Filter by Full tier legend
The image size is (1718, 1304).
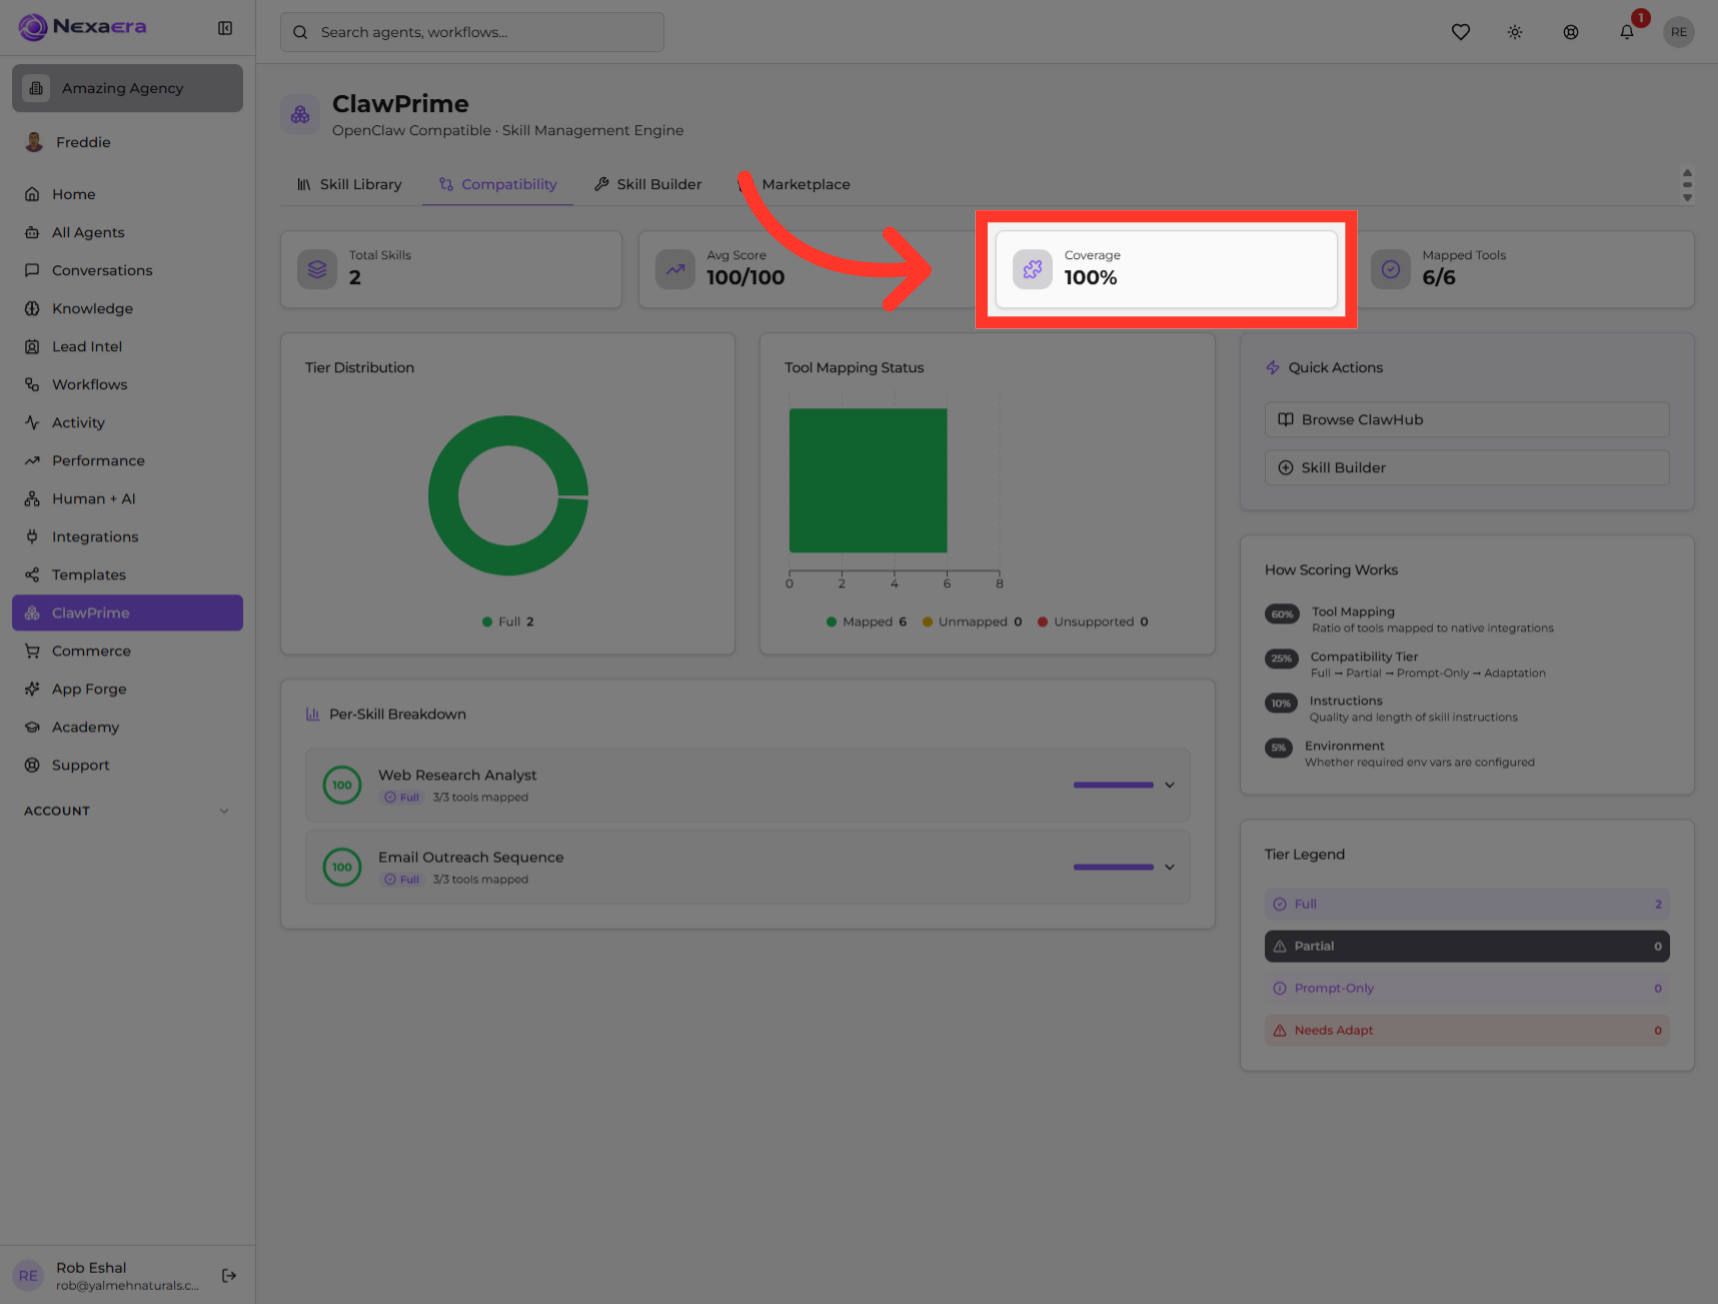(x=1467, y=904)
